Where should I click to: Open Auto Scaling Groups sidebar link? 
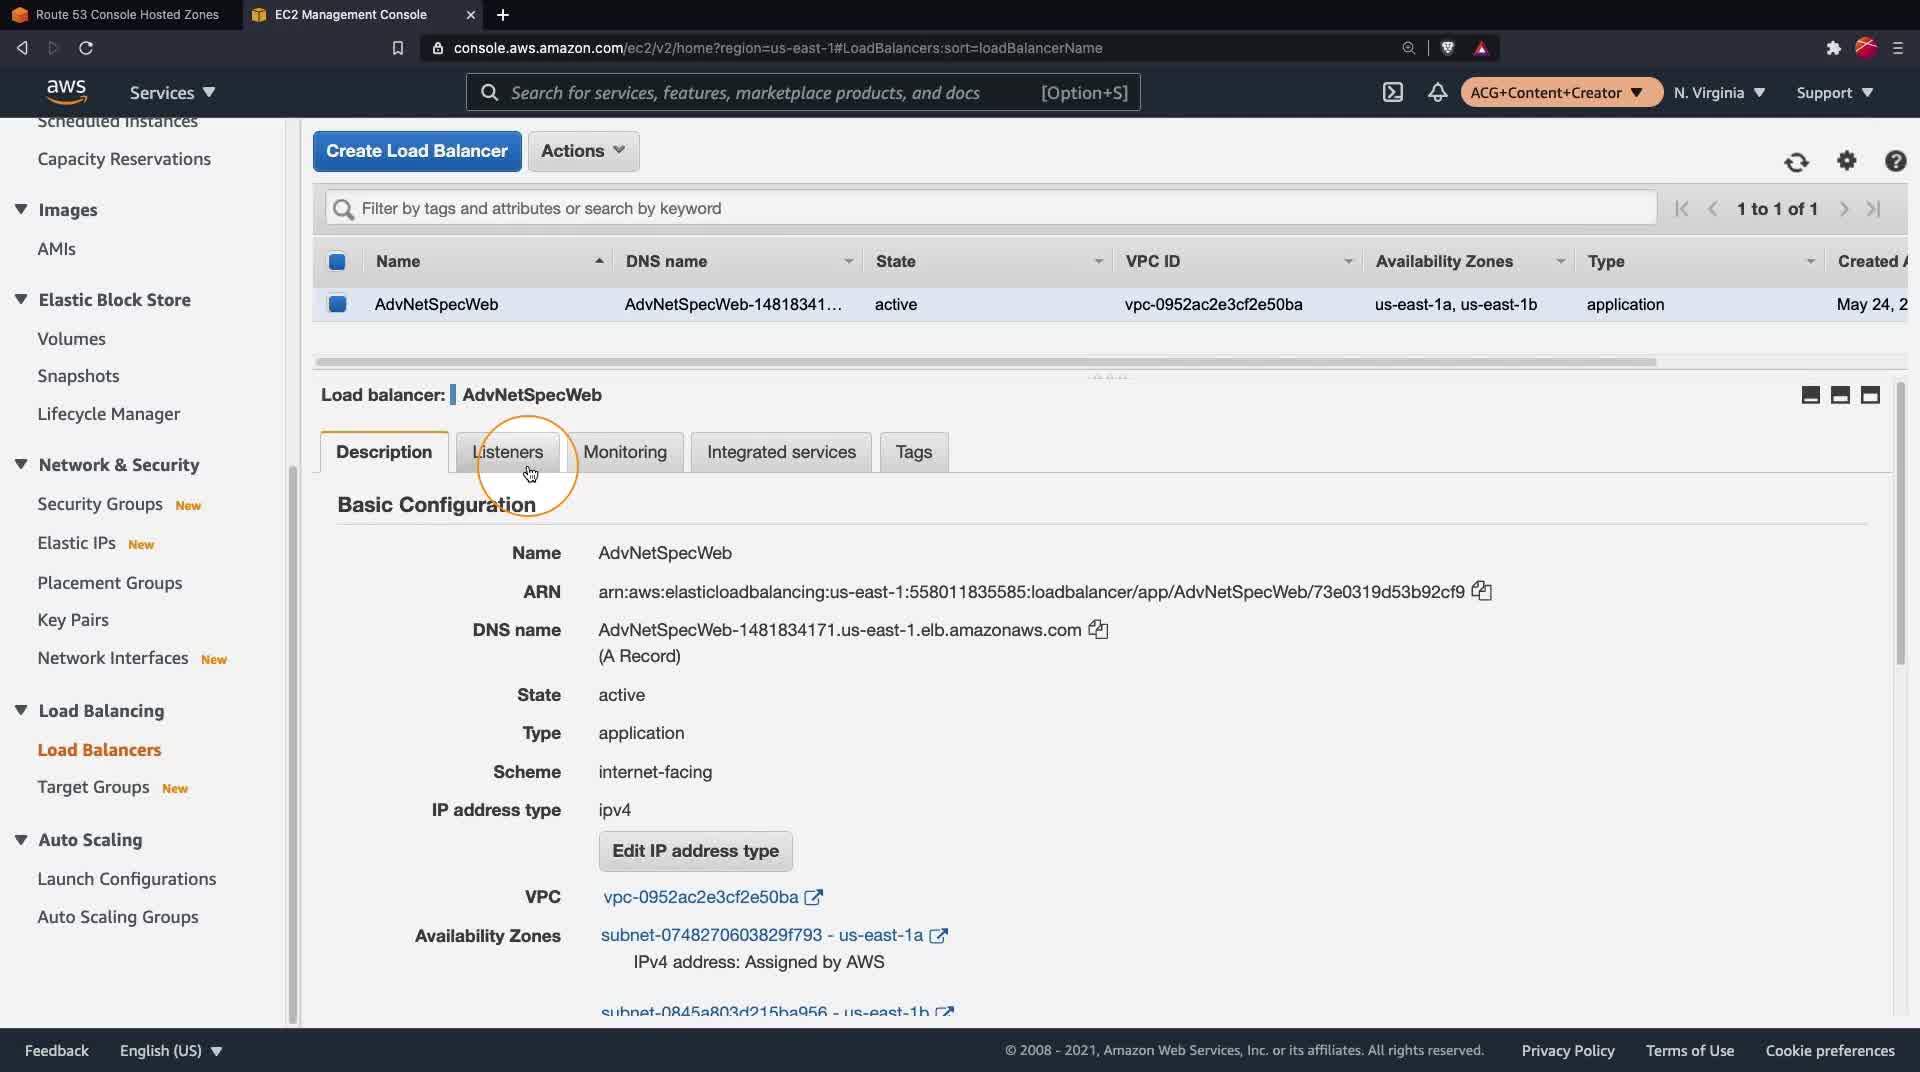click(118, 917)
